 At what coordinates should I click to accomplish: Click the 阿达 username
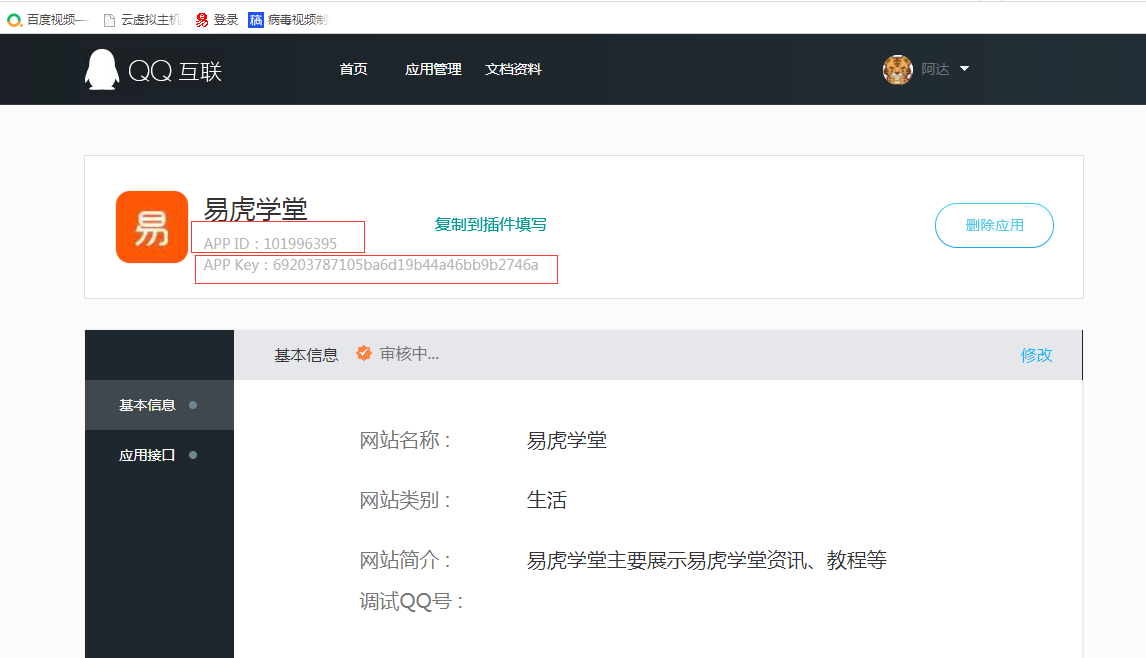pyautogui.click(x=935, y=70)
